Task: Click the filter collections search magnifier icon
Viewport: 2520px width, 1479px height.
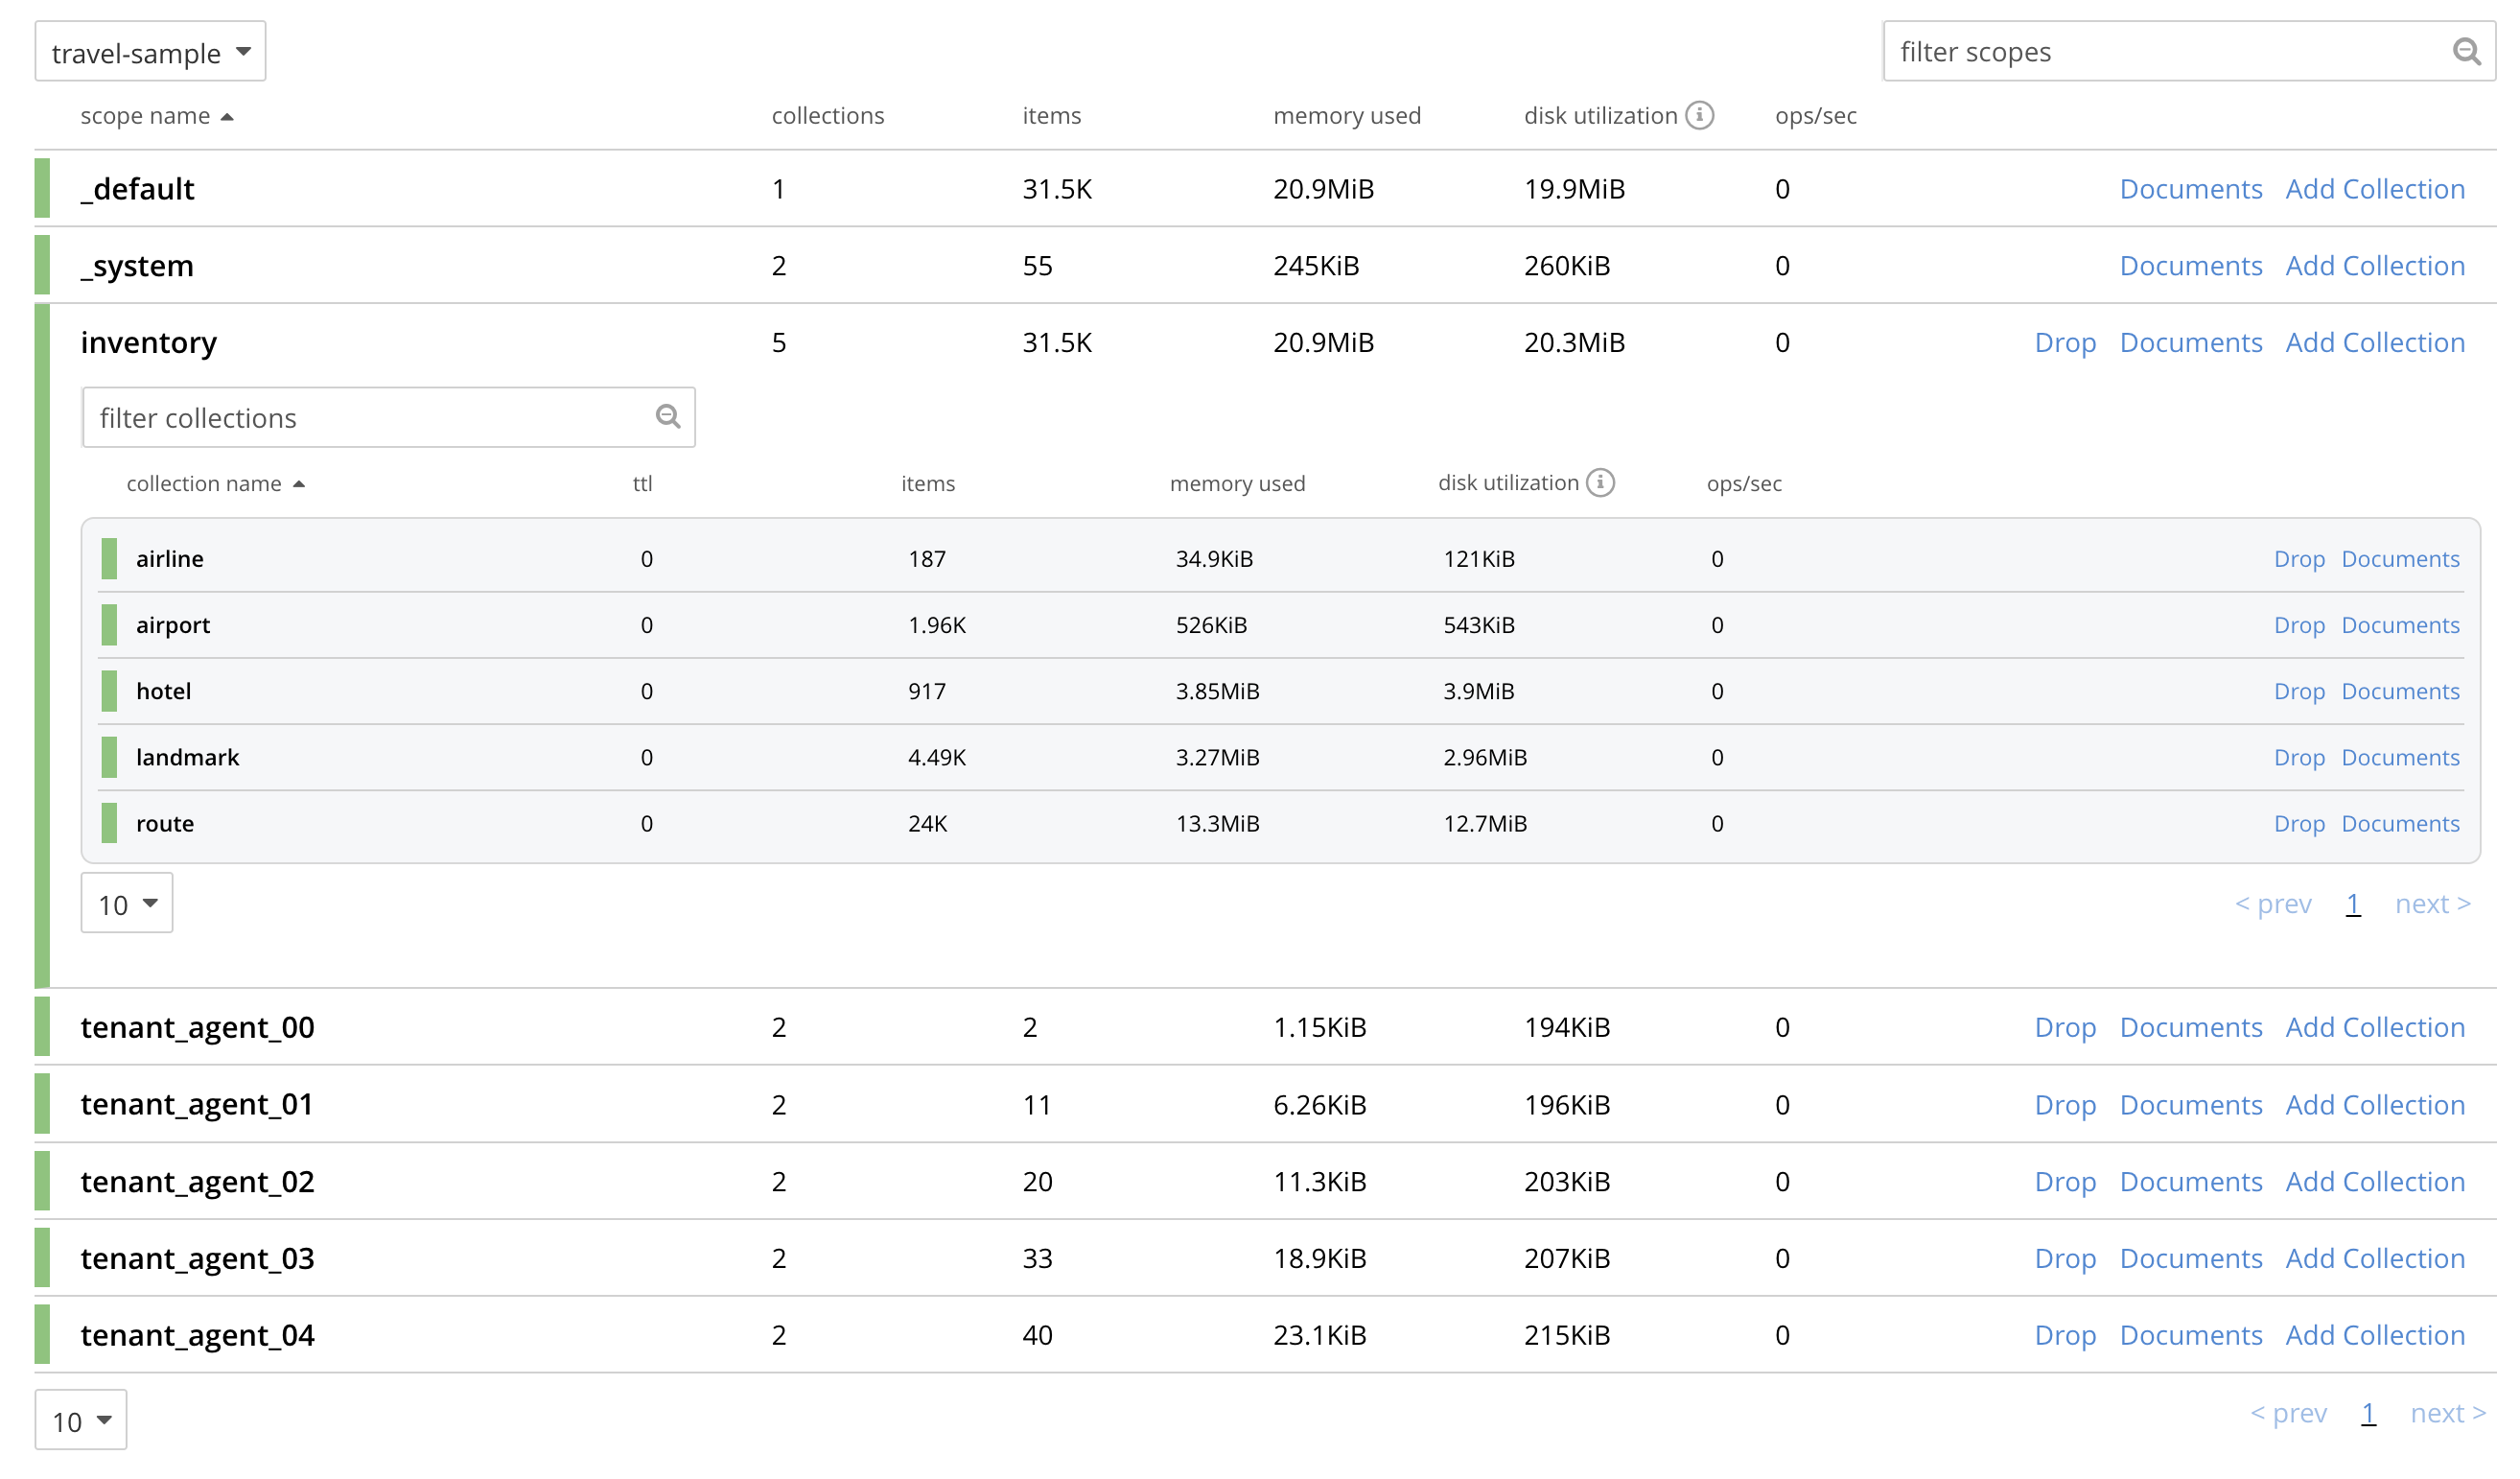Action: pos(668,416)
